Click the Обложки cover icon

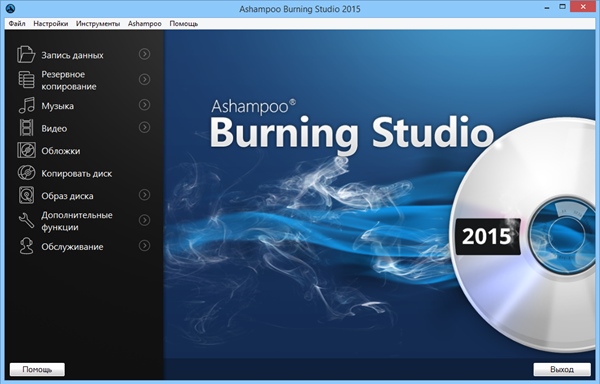(26, 150)
